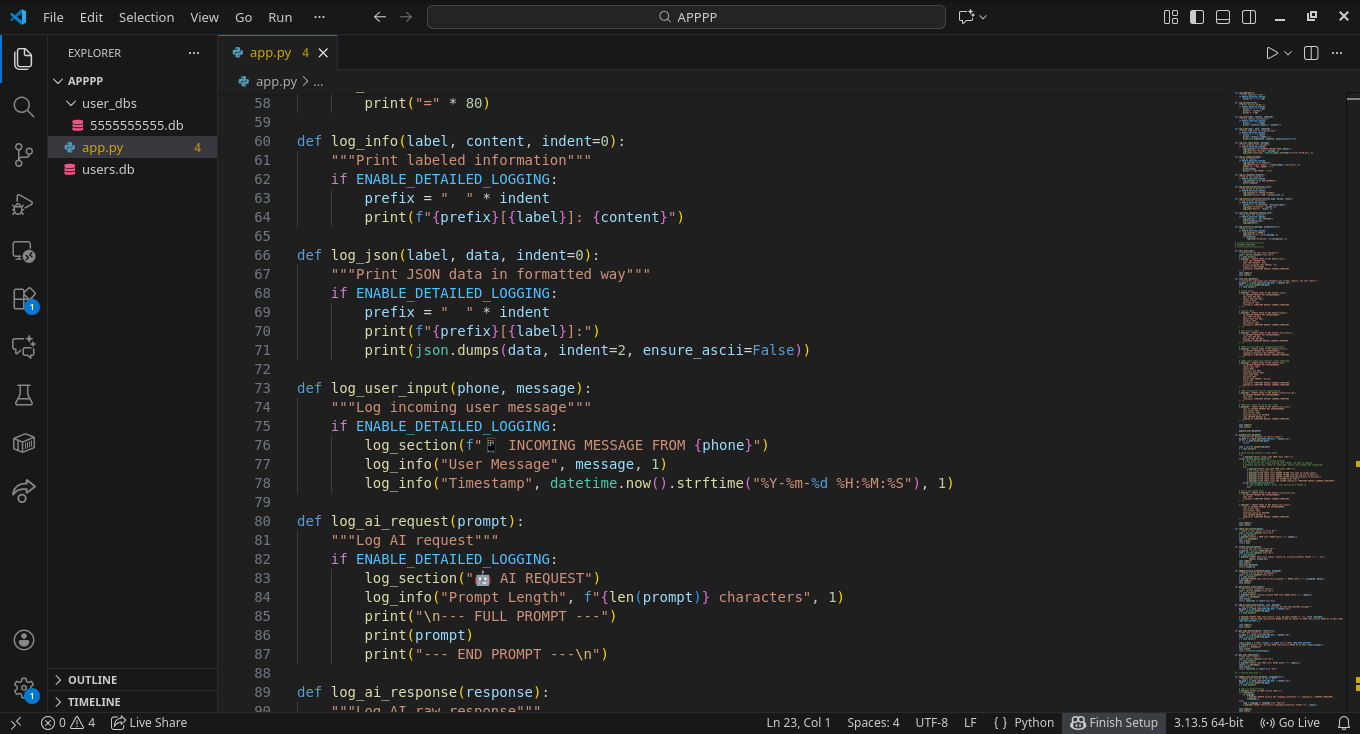The image size is (1360, 734).
Task: Open the Copilot chat title bar button
Action: click(966, 17)
